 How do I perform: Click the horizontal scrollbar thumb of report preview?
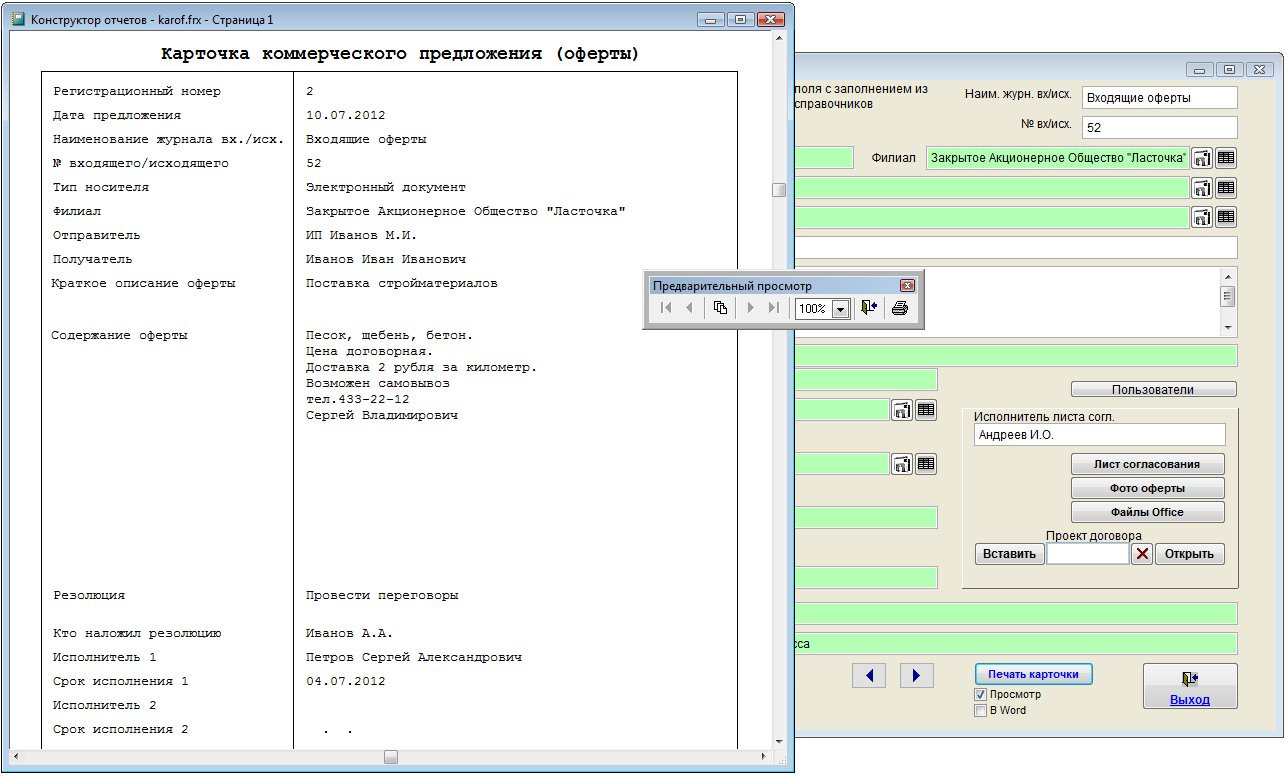(391, 757)
